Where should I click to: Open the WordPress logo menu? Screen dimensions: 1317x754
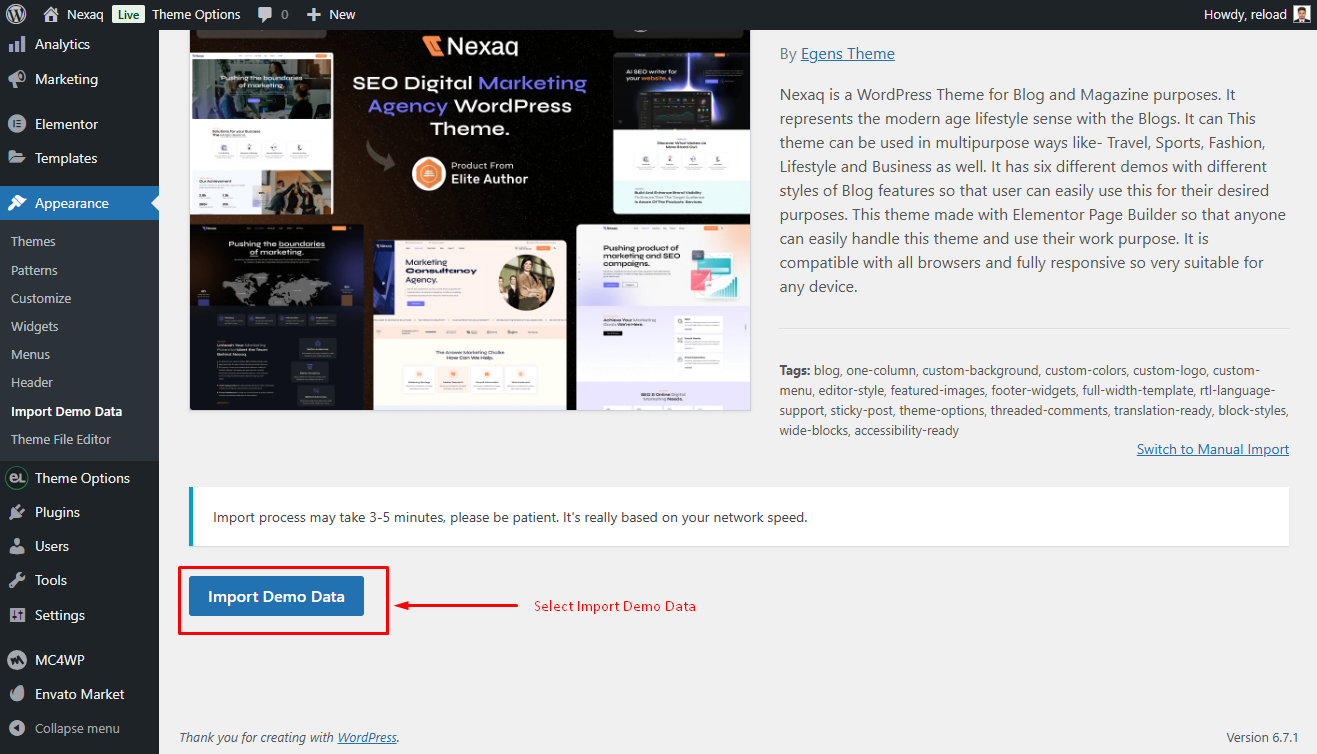click(x=15, y=14)
